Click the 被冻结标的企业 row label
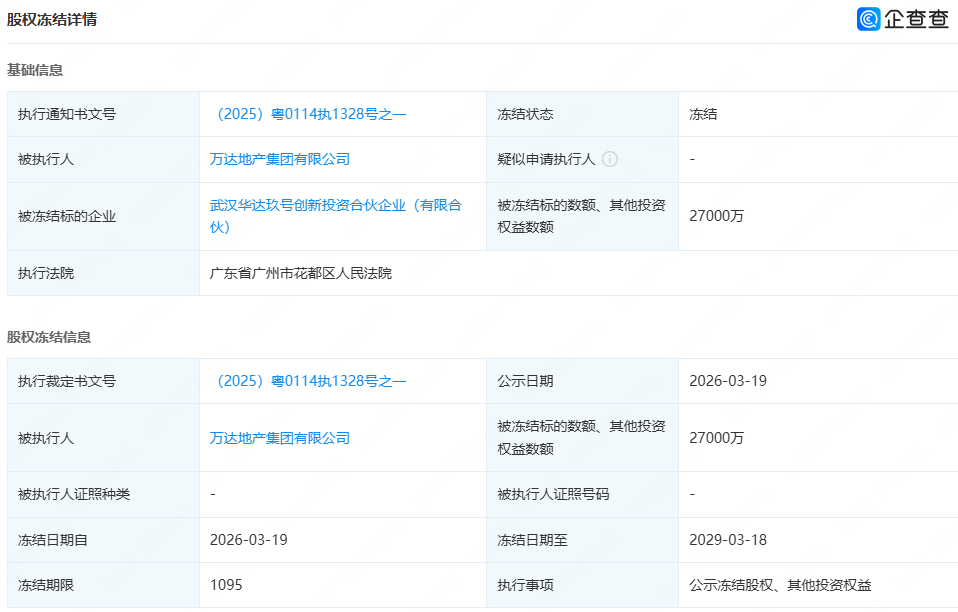Image resolution: width=958 pixels, height=612 pixels. [x=67, y=216]
